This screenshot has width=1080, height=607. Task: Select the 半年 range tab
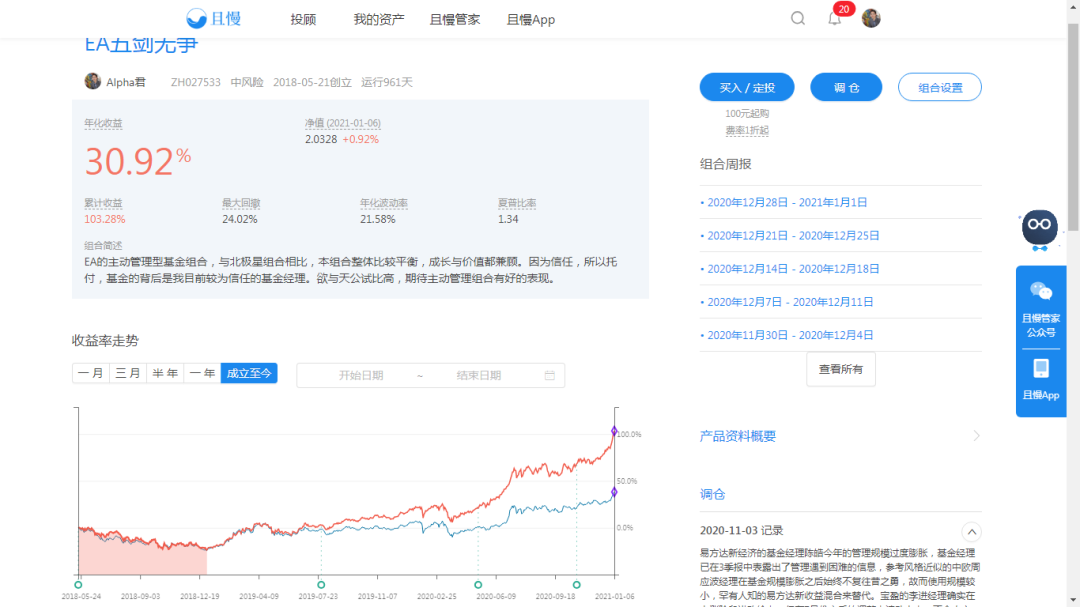(165, 373)
